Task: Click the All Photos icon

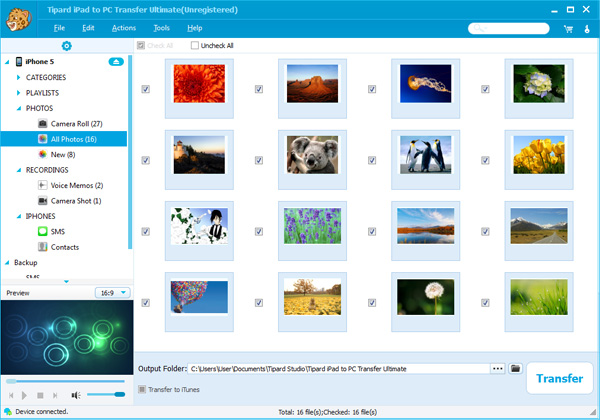Action: [42, 139]
